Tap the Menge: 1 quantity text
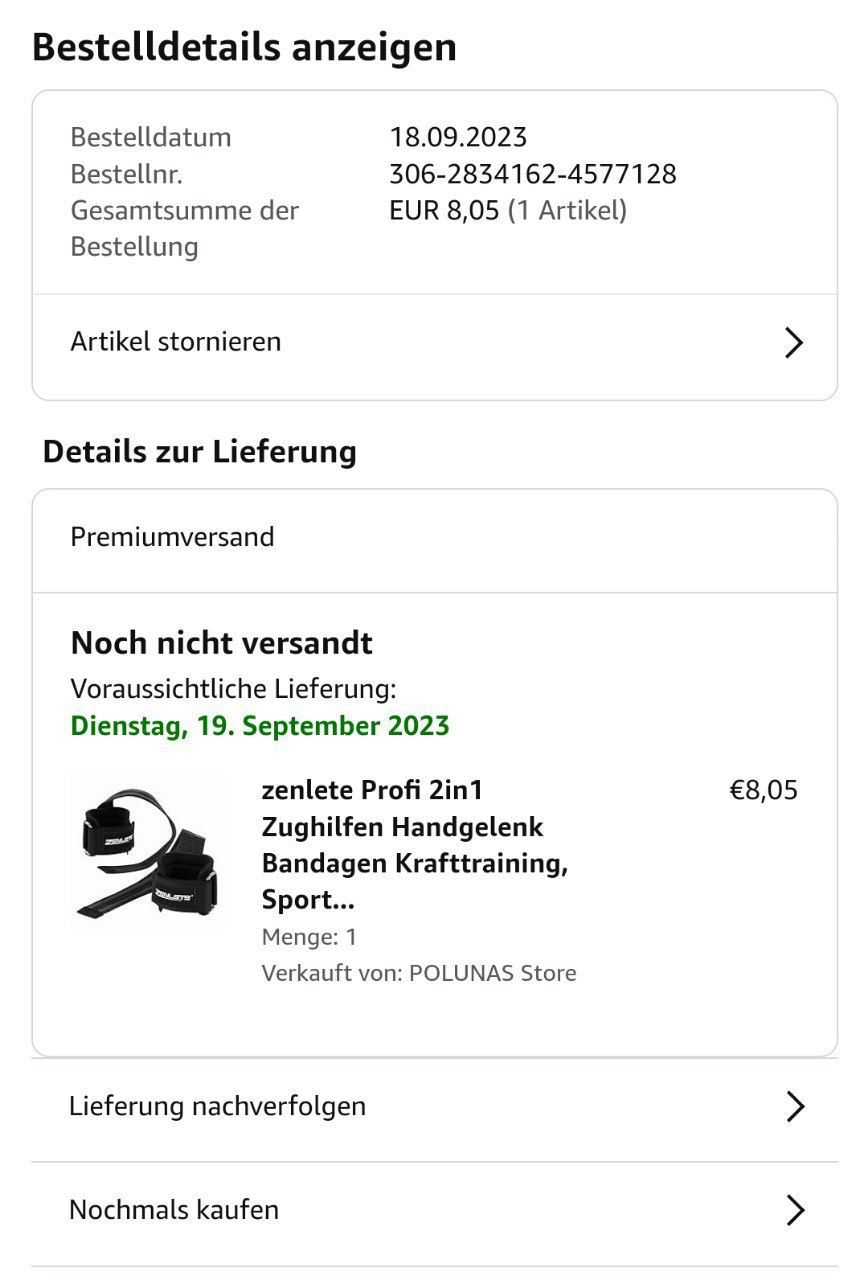Screen dimensions: 868x1280 click(309, 937)
